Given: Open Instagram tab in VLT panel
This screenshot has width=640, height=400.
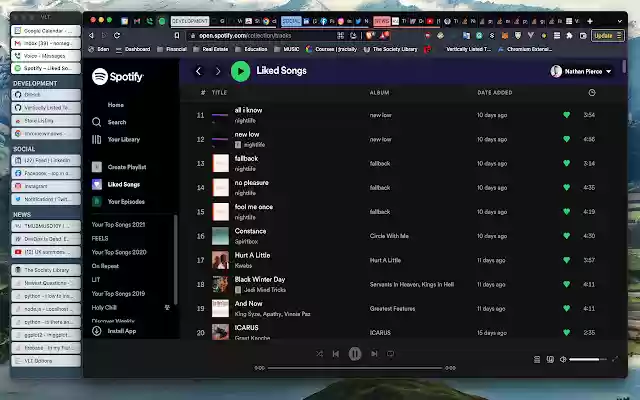Looking at the screenshot, I should pyautogui.click(x=46, y=186).
